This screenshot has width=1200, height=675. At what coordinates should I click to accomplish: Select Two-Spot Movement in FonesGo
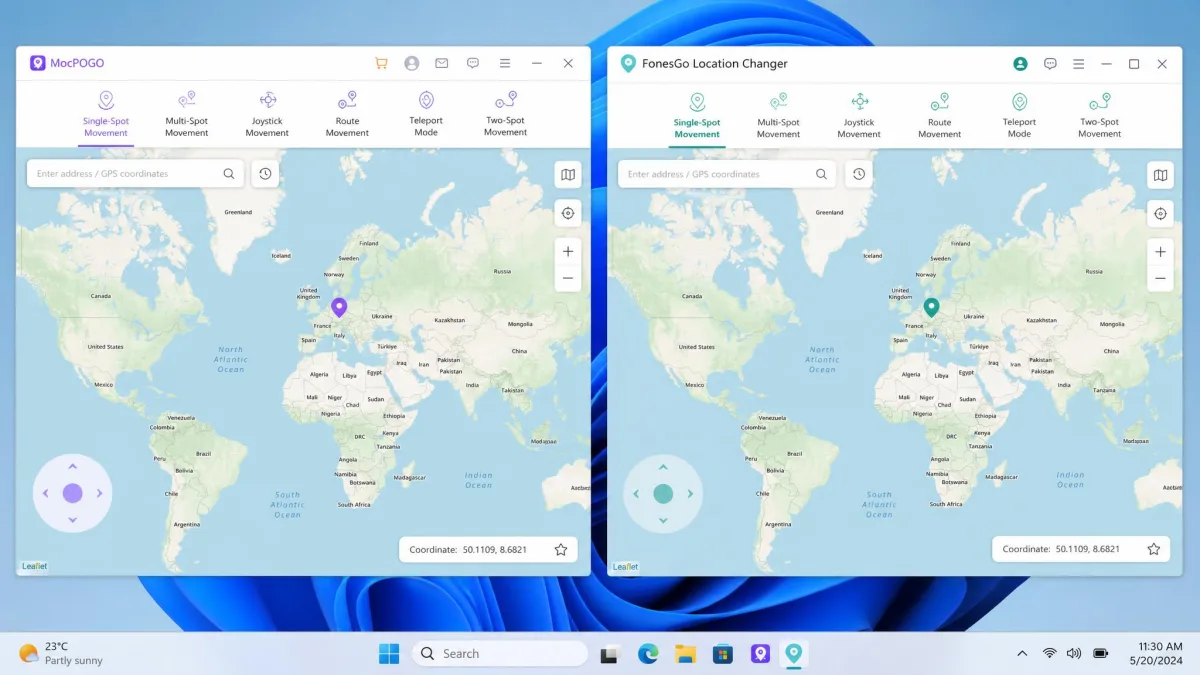(x=1100, y=115)
